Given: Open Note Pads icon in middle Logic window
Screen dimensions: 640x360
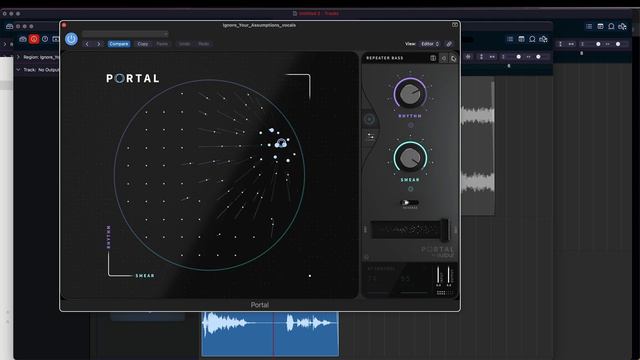Looking at the screenshot, I should 521,39.
